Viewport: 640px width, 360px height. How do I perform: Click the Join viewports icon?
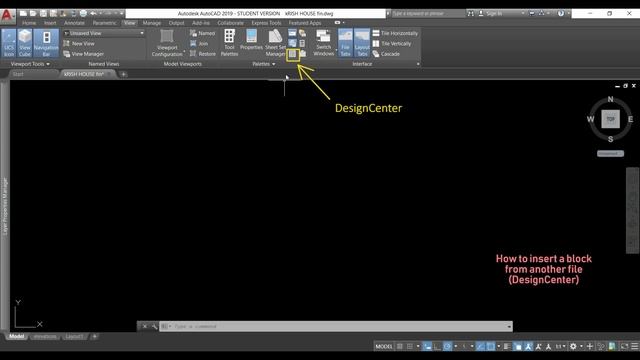193,43
